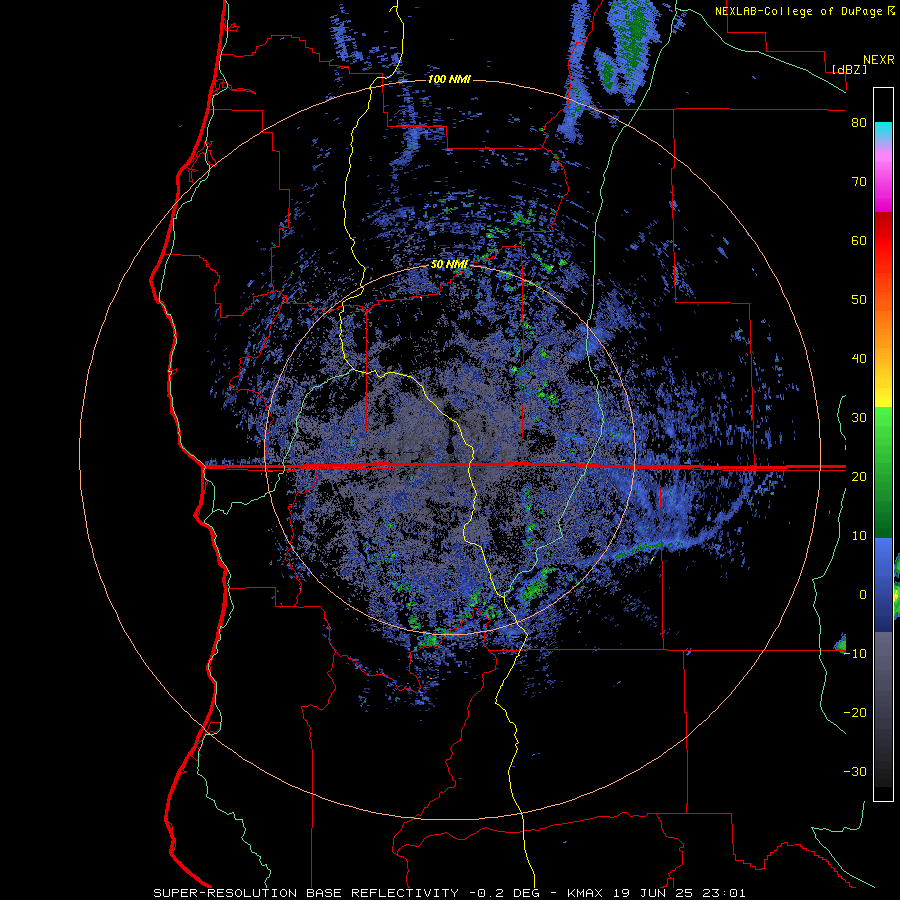
Task: Click the 0 value on the dBZ scale
Action: [x=863, y=595]
